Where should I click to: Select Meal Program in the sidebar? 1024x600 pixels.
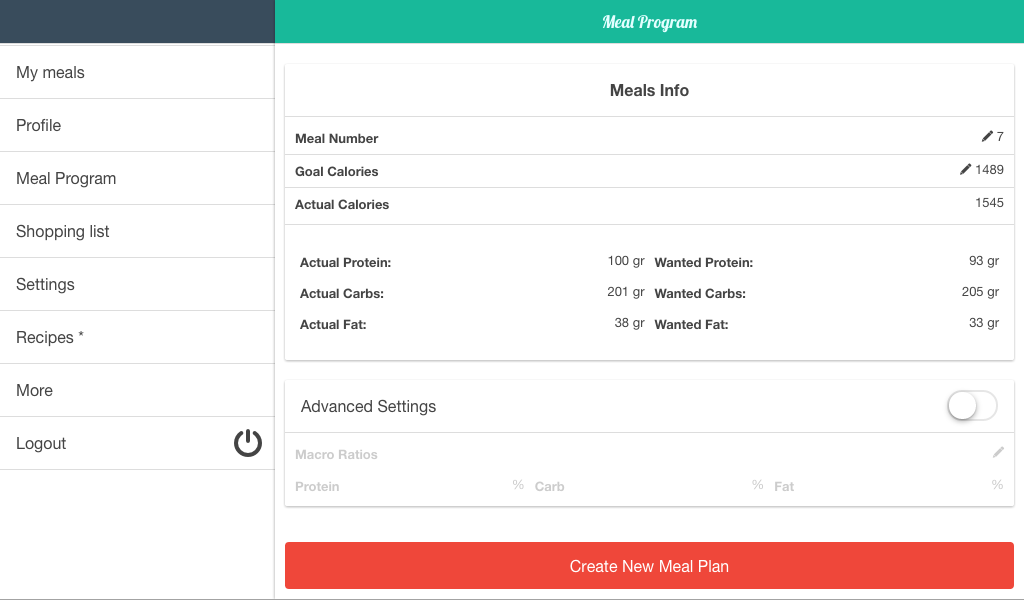point(137,178)
